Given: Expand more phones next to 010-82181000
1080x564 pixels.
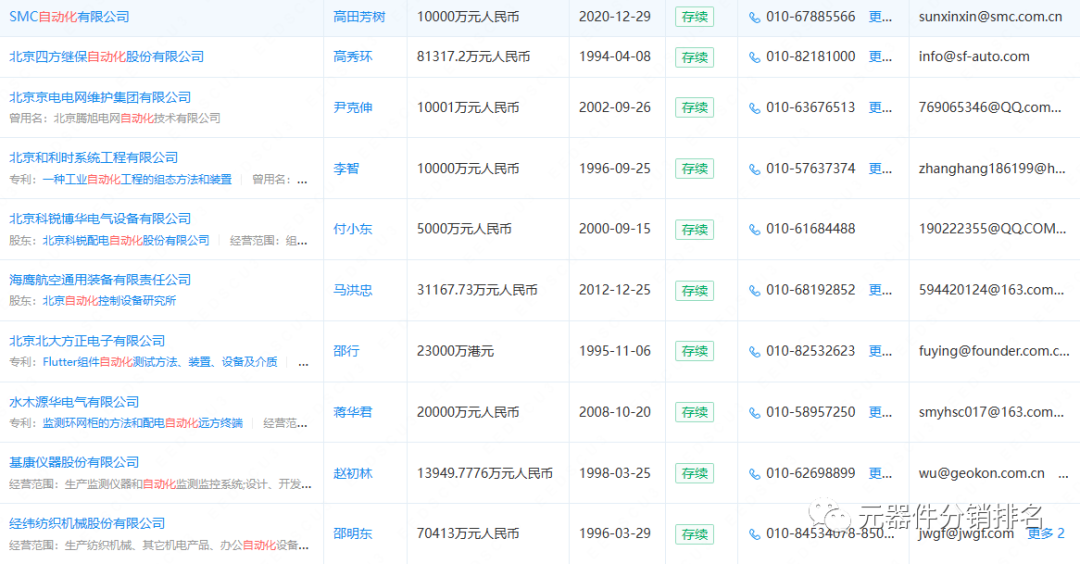Looking at the screenshot, I should pos(880,56).
